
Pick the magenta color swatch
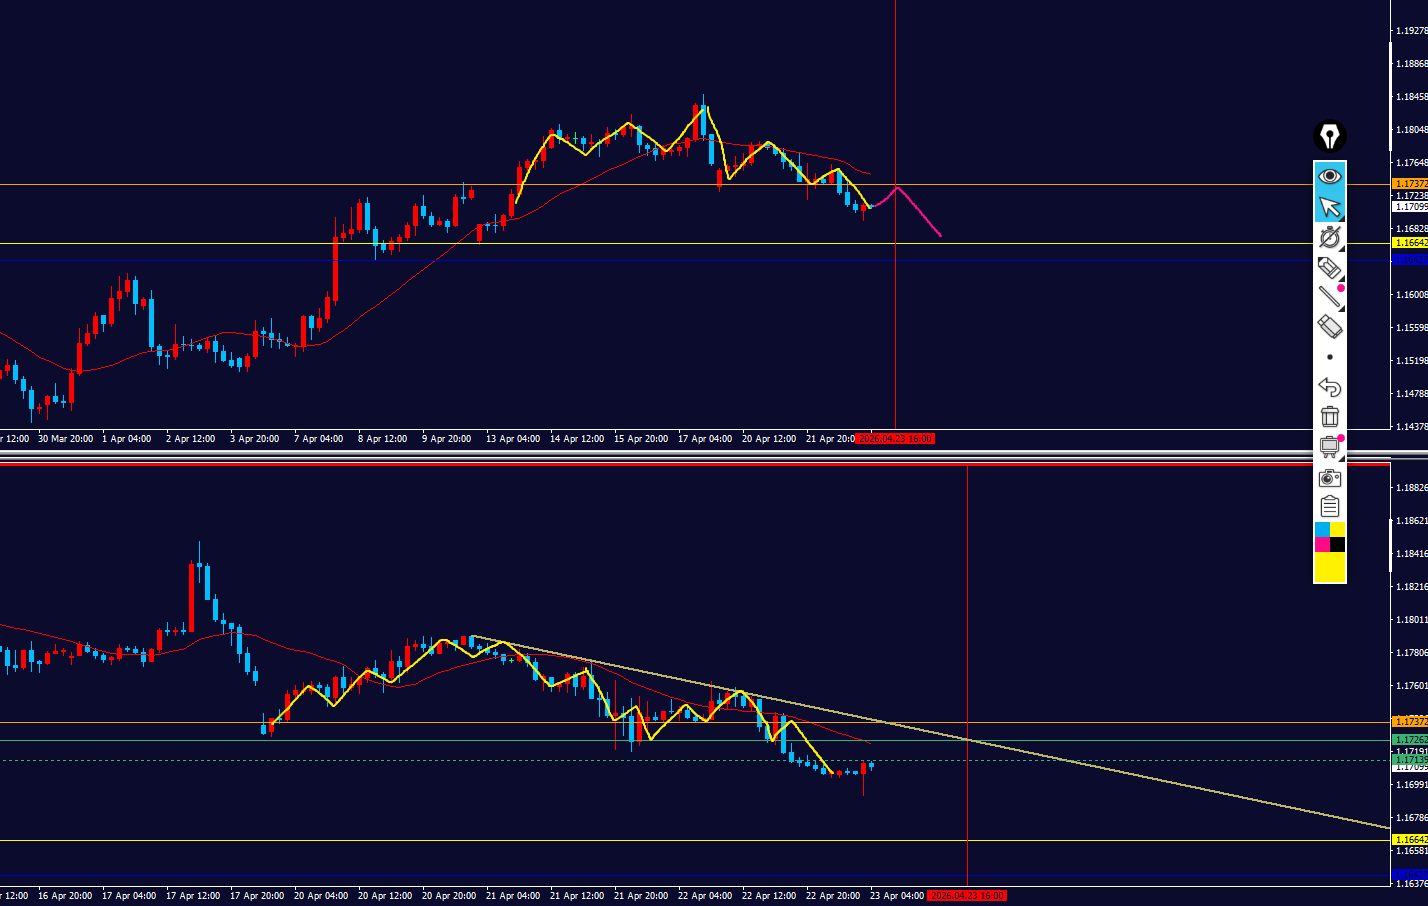(x=1322, y=545)
